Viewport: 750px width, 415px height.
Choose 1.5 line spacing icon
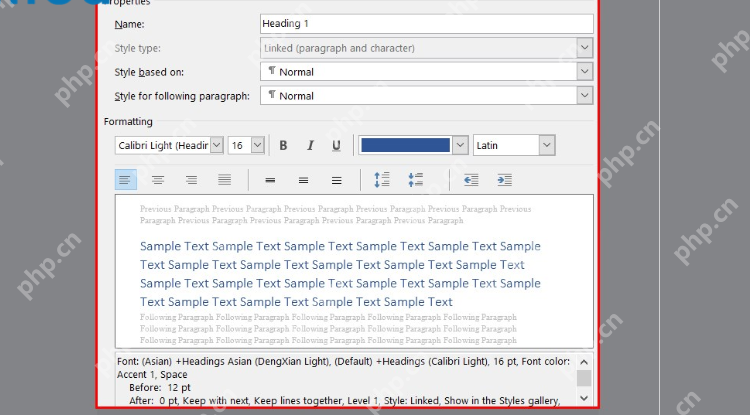pyautogui.click(x=303, y=180)
